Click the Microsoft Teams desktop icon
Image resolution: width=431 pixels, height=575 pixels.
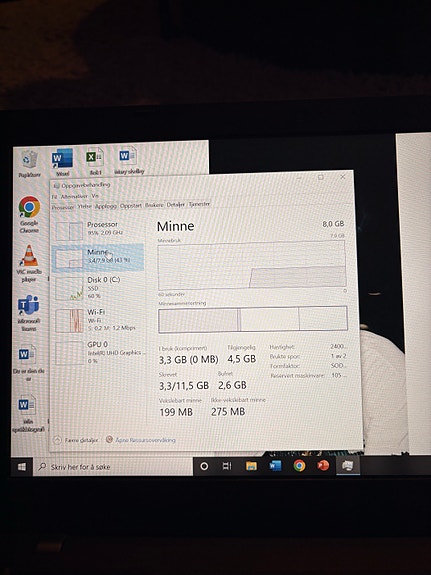(x=29, y=313)
